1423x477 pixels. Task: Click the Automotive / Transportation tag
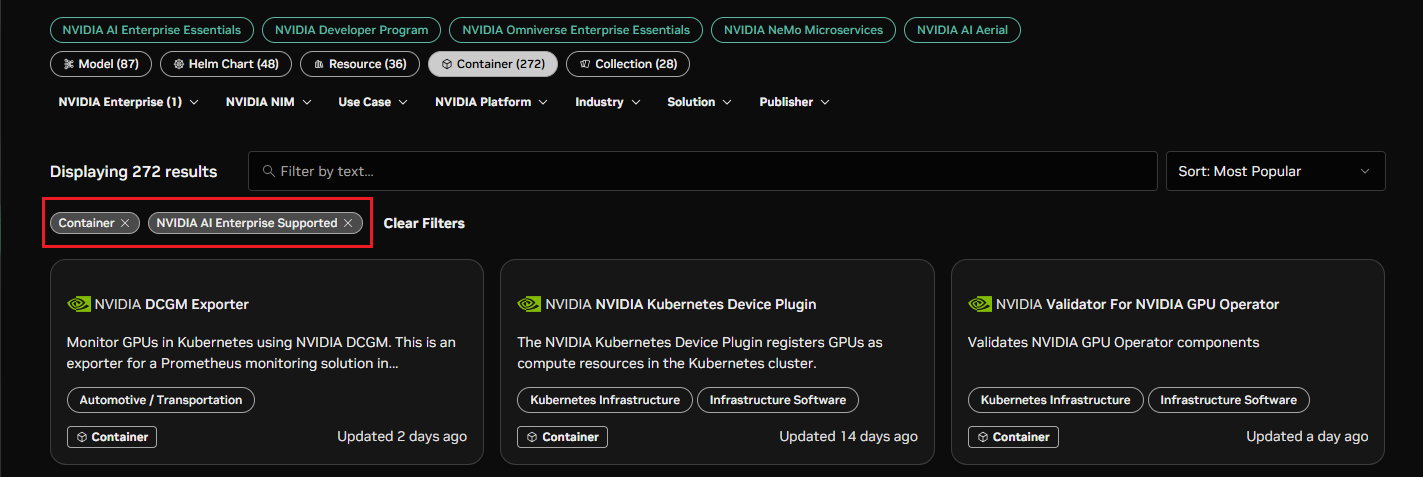(161, 400)
